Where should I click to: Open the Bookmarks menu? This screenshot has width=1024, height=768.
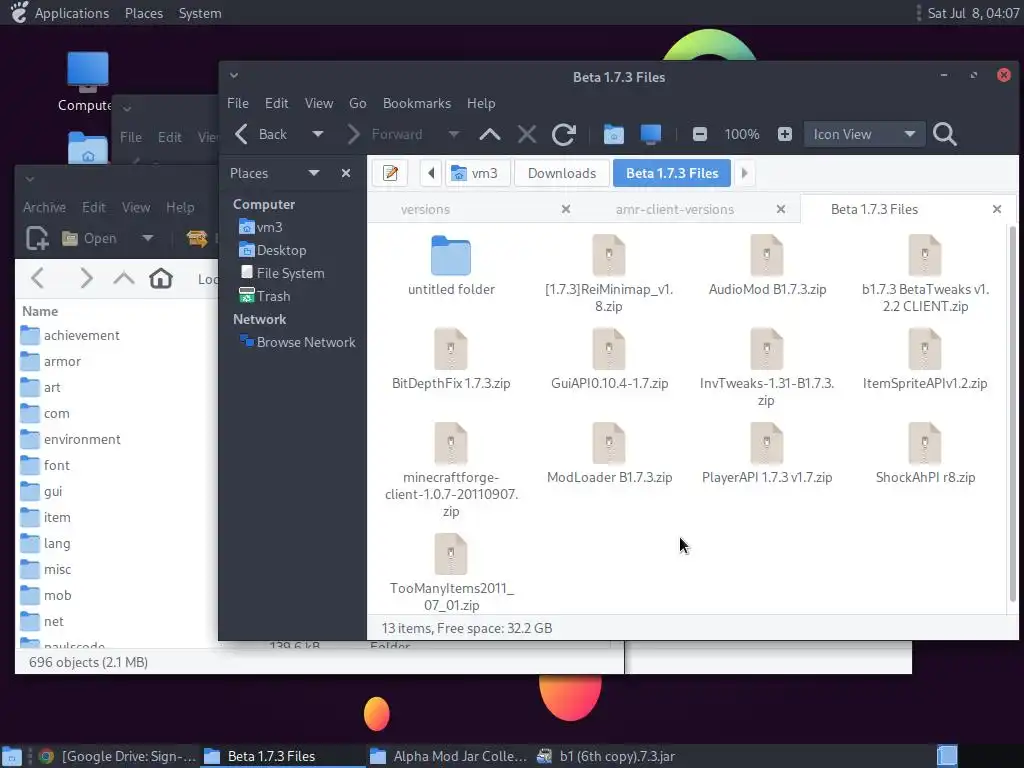pyautogui.click(x=417, y=103)
